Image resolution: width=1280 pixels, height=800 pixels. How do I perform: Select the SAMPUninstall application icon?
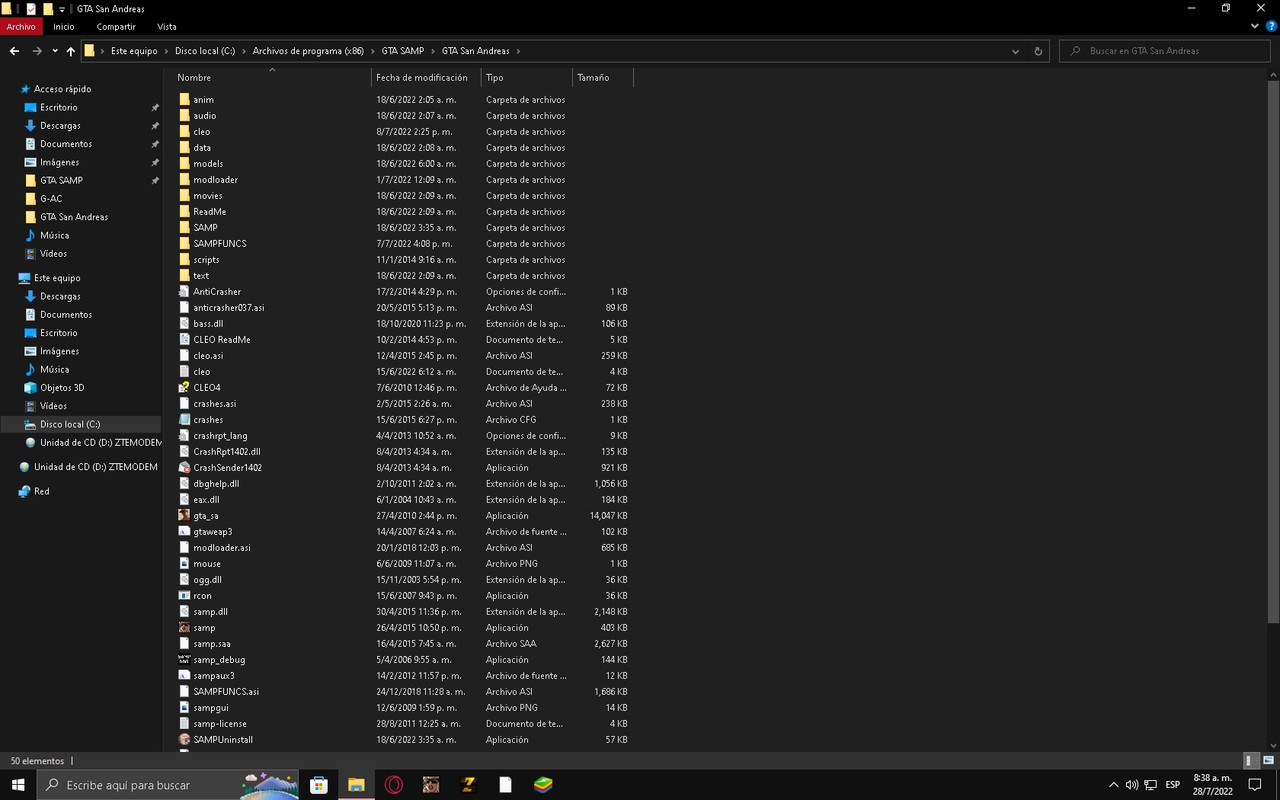(x=184, y=740)
